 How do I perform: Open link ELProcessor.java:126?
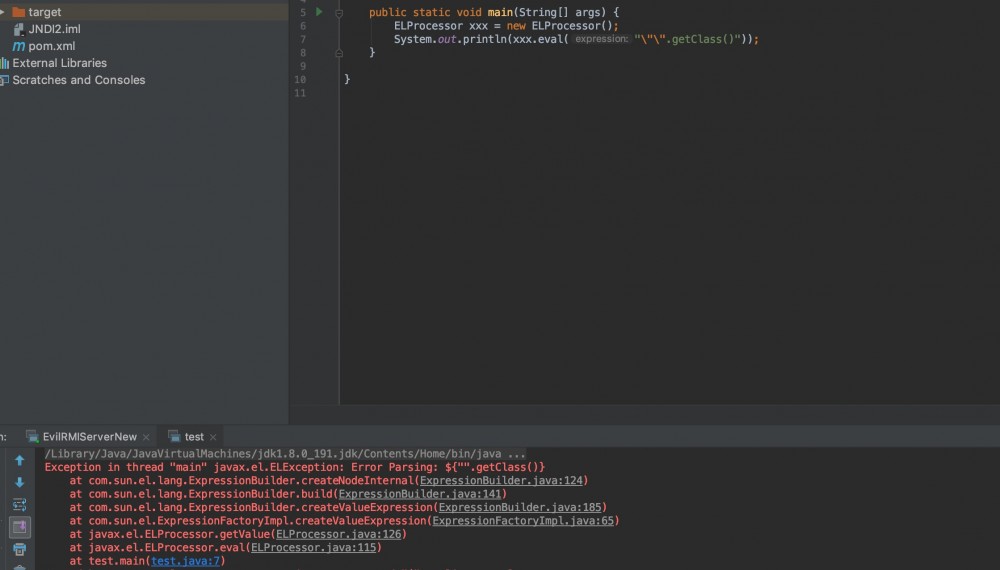(339, 534)
